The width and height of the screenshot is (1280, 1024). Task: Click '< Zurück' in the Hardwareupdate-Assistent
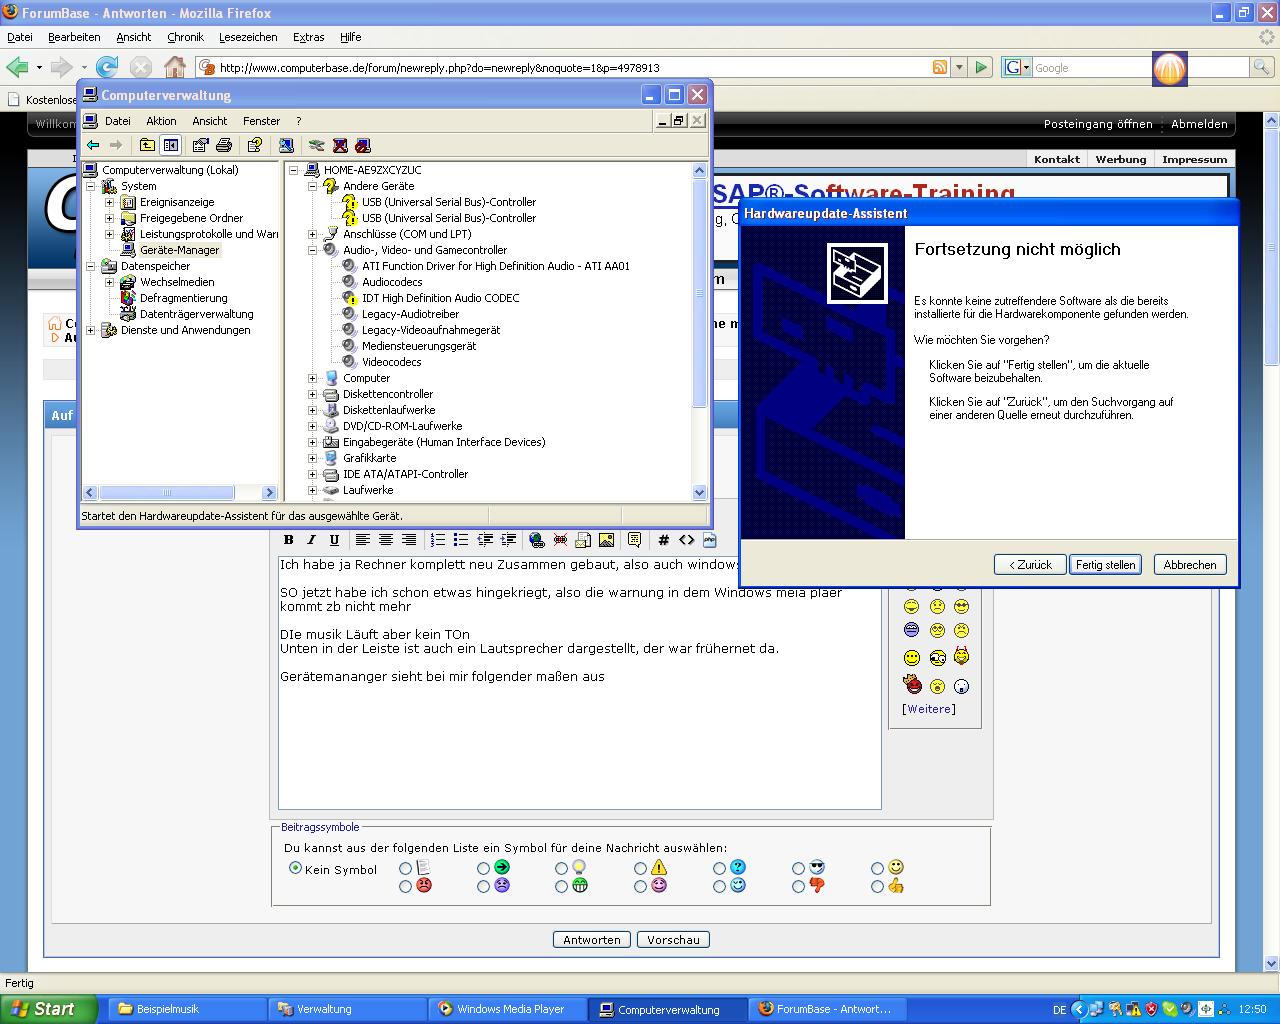click(x=1030, y=564)
